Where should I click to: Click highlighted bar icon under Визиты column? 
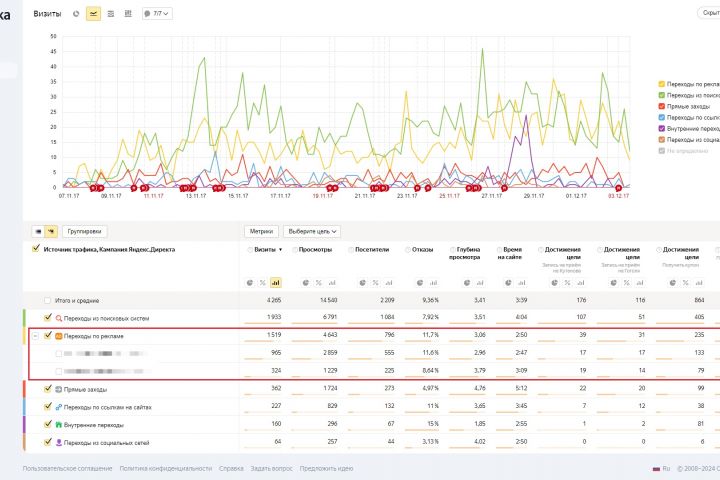[x=276, y=282]
